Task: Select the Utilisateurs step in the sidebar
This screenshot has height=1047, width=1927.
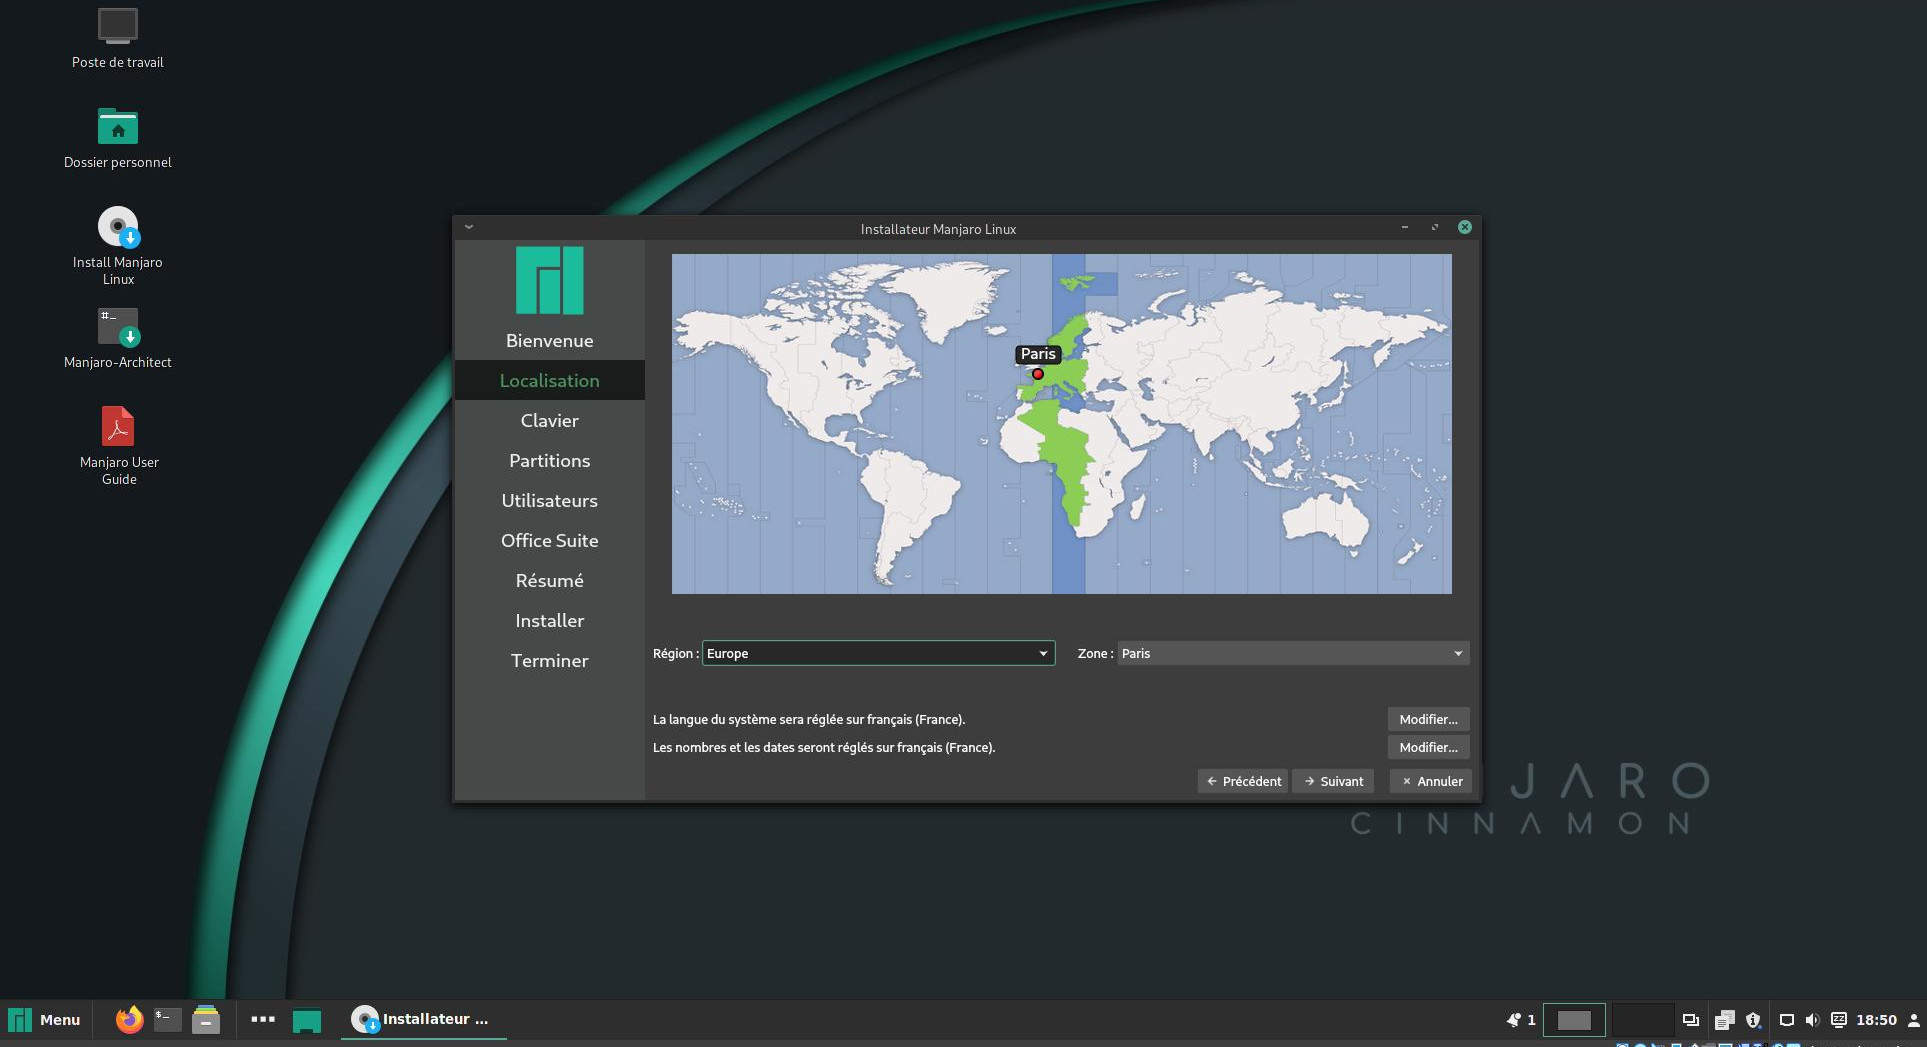Action: pyautogui.click(x=549, y=501)
